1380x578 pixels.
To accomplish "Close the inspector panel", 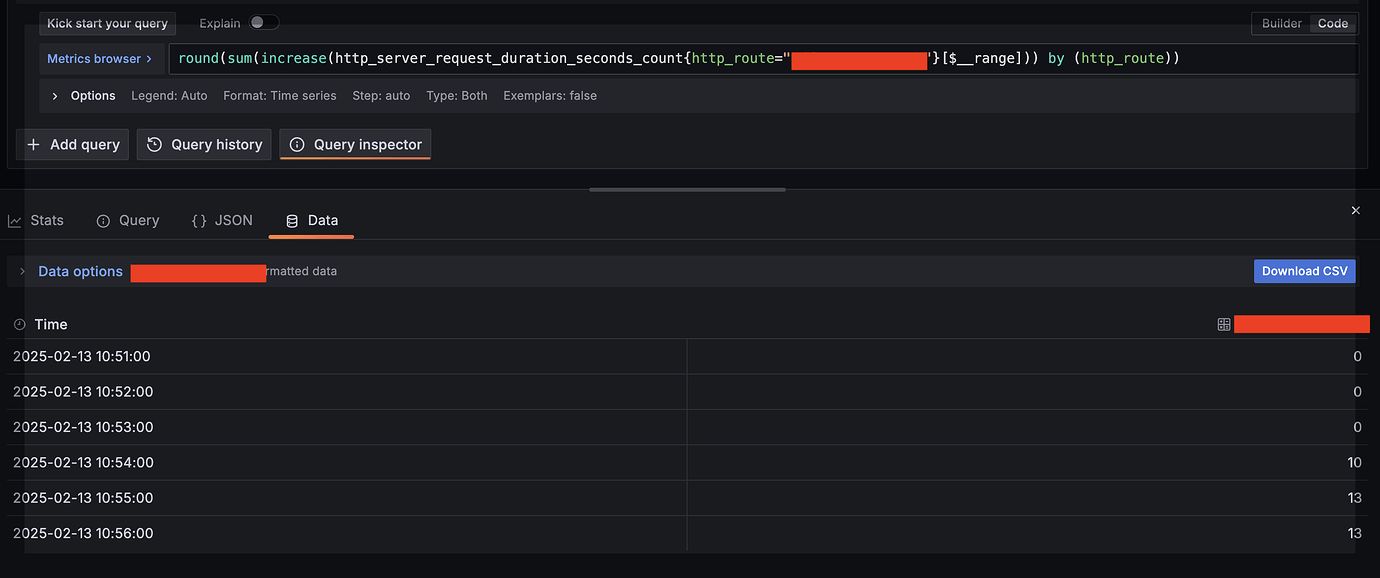I will [x=1355, y=210].
